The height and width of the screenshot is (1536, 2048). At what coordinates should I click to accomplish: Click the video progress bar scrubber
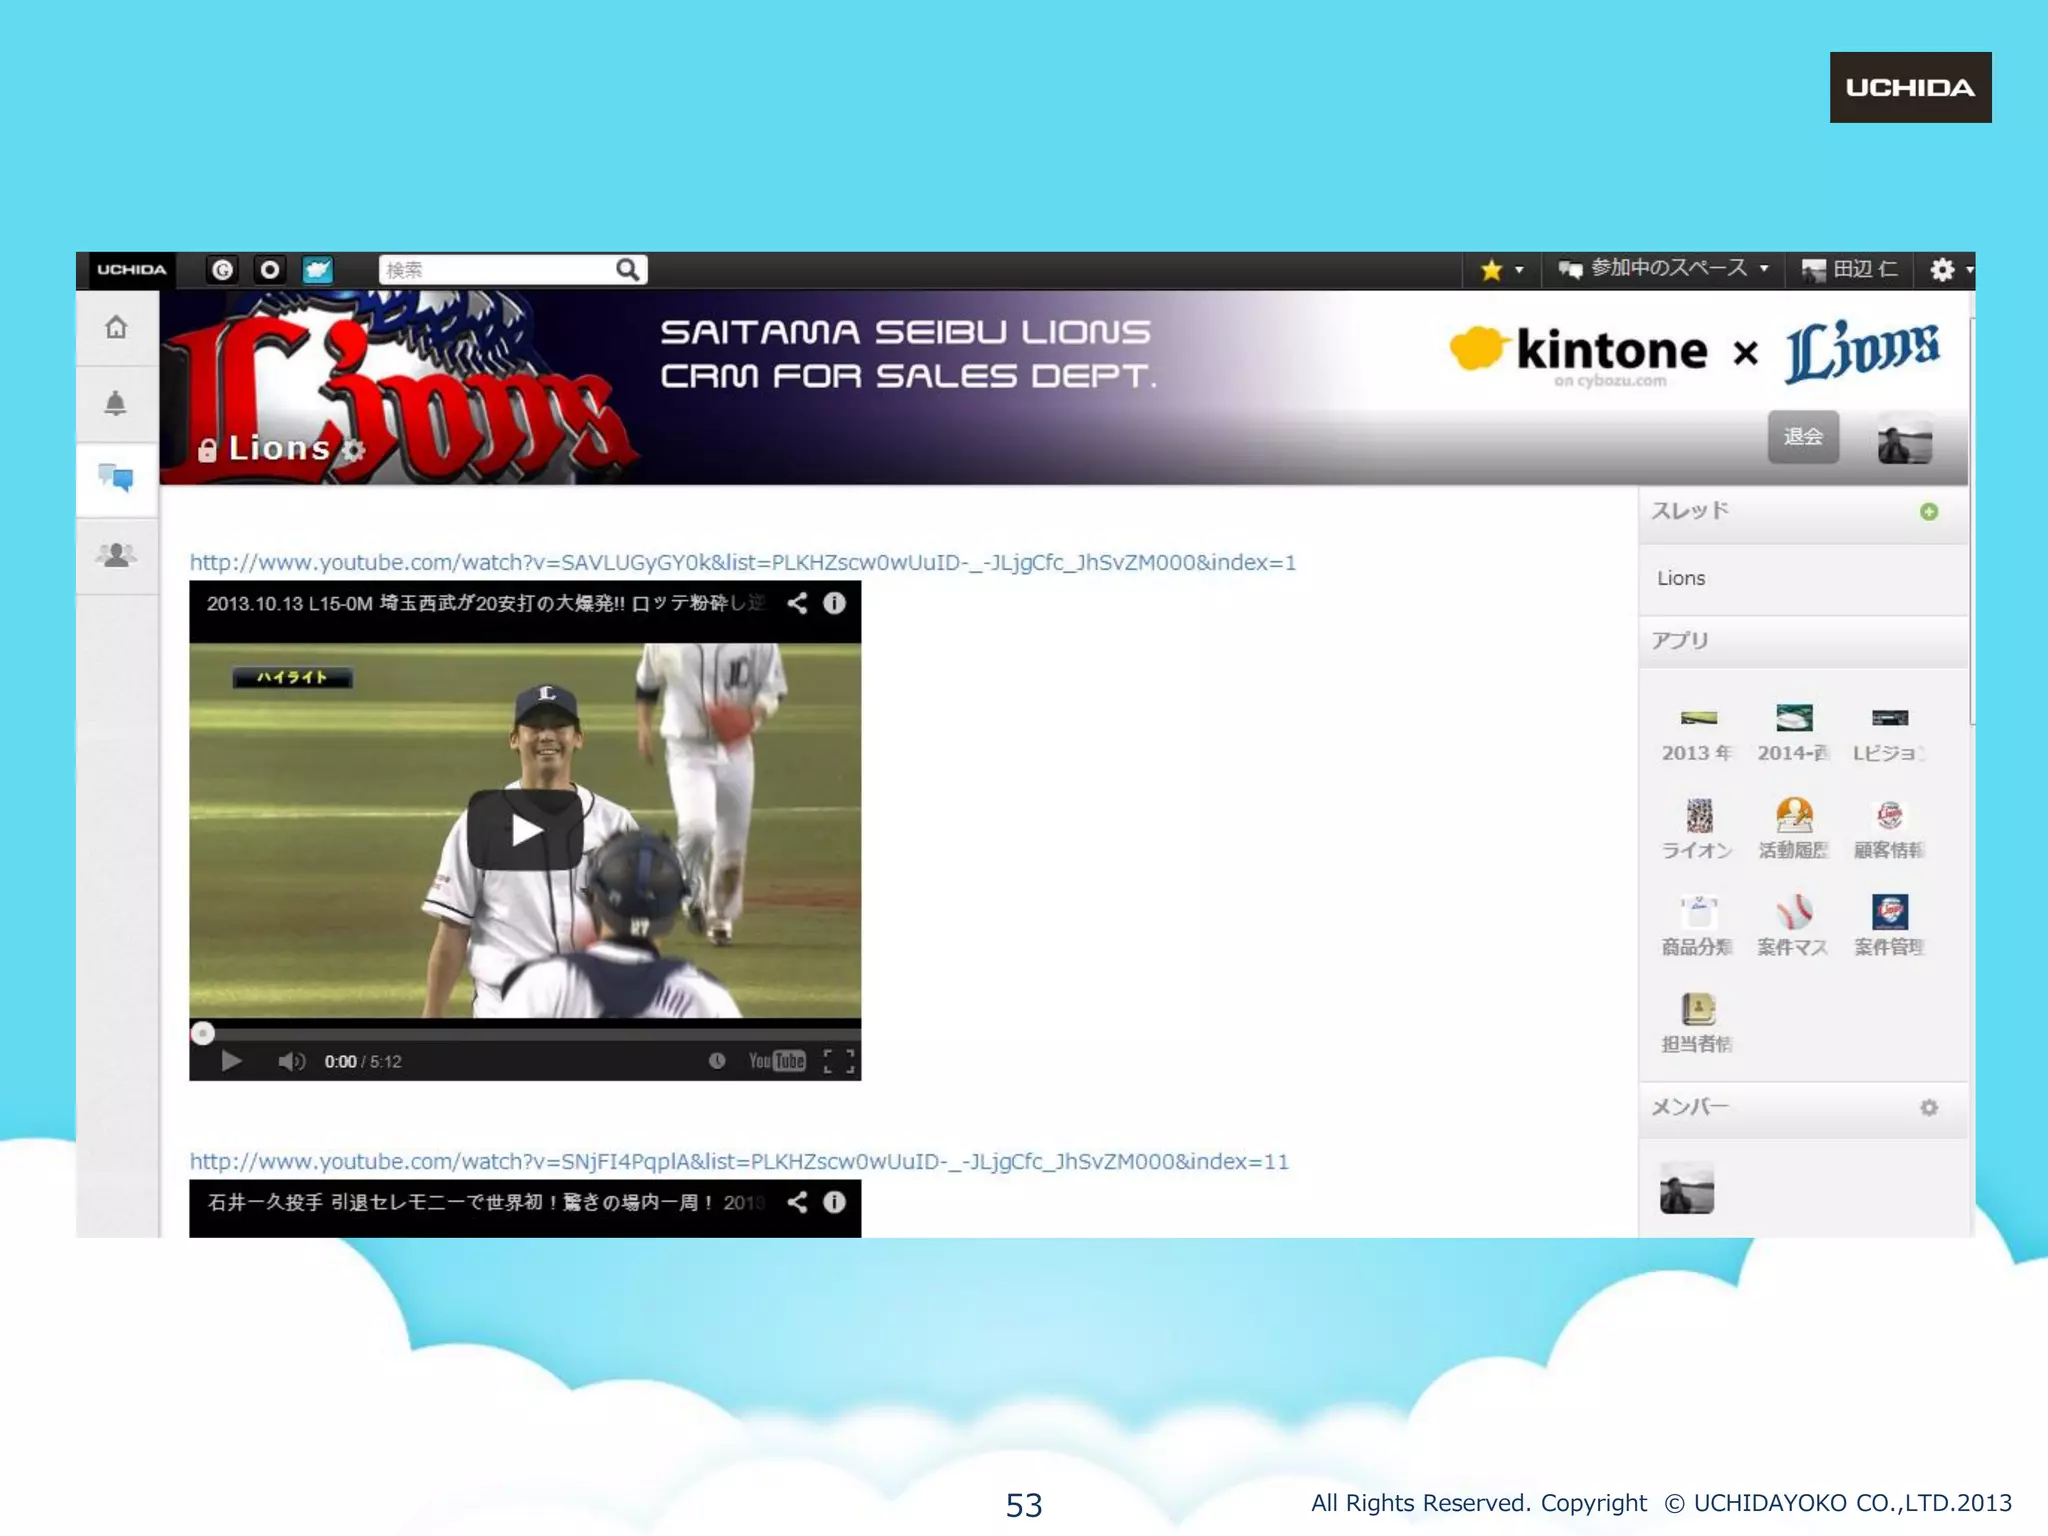(x=203, y=1033)
